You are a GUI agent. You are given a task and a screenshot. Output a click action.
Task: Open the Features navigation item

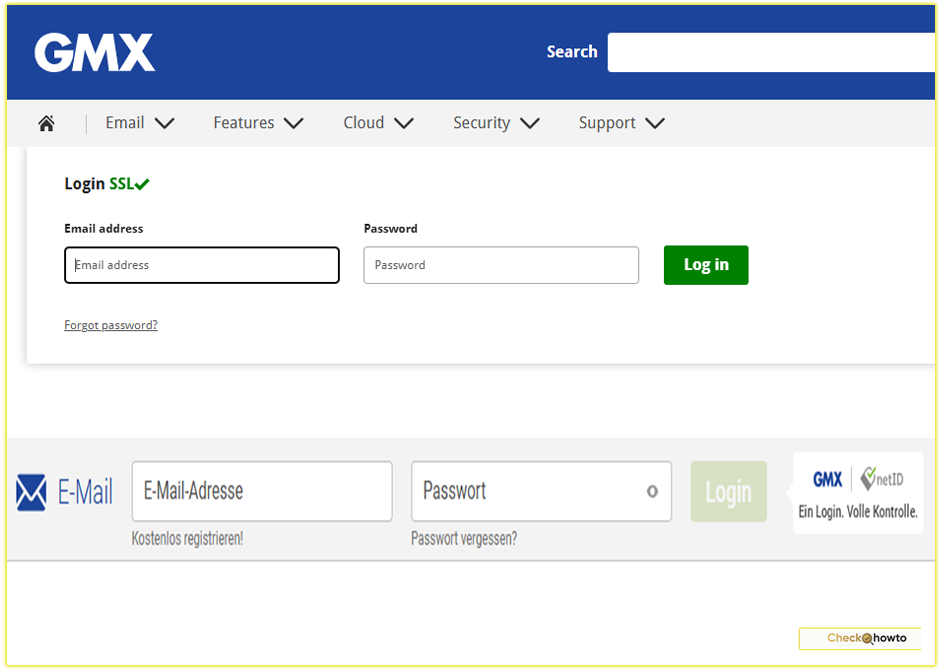[244, 123]
